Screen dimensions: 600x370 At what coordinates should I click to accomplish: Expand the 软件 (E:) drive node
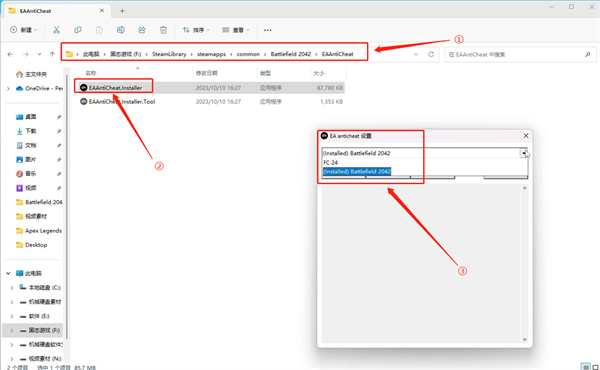click(x=12, y=316)
